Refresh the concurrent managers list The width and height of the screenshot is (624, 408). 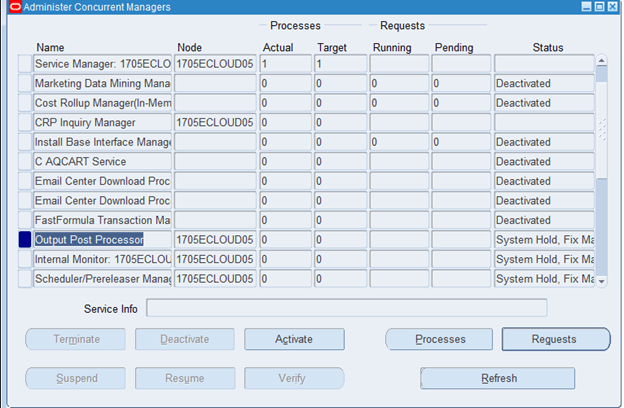pyautogui.click(x=498, y=379)
